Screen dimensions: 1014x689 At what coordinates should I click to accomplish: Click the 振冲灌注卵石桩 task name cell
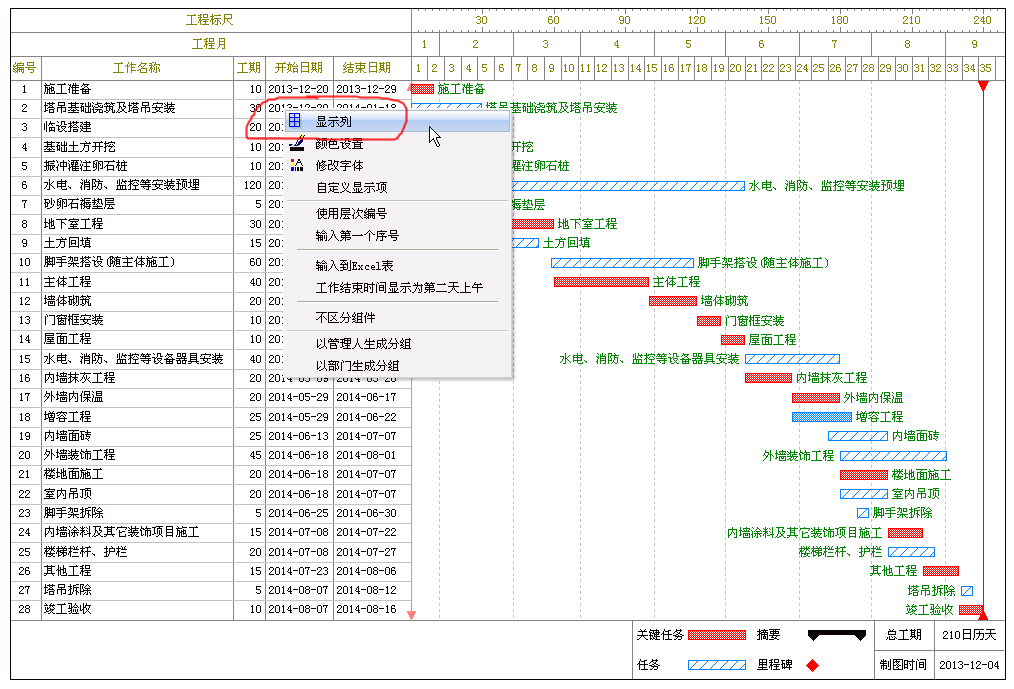pyautogui.click(x=137, y=166)
